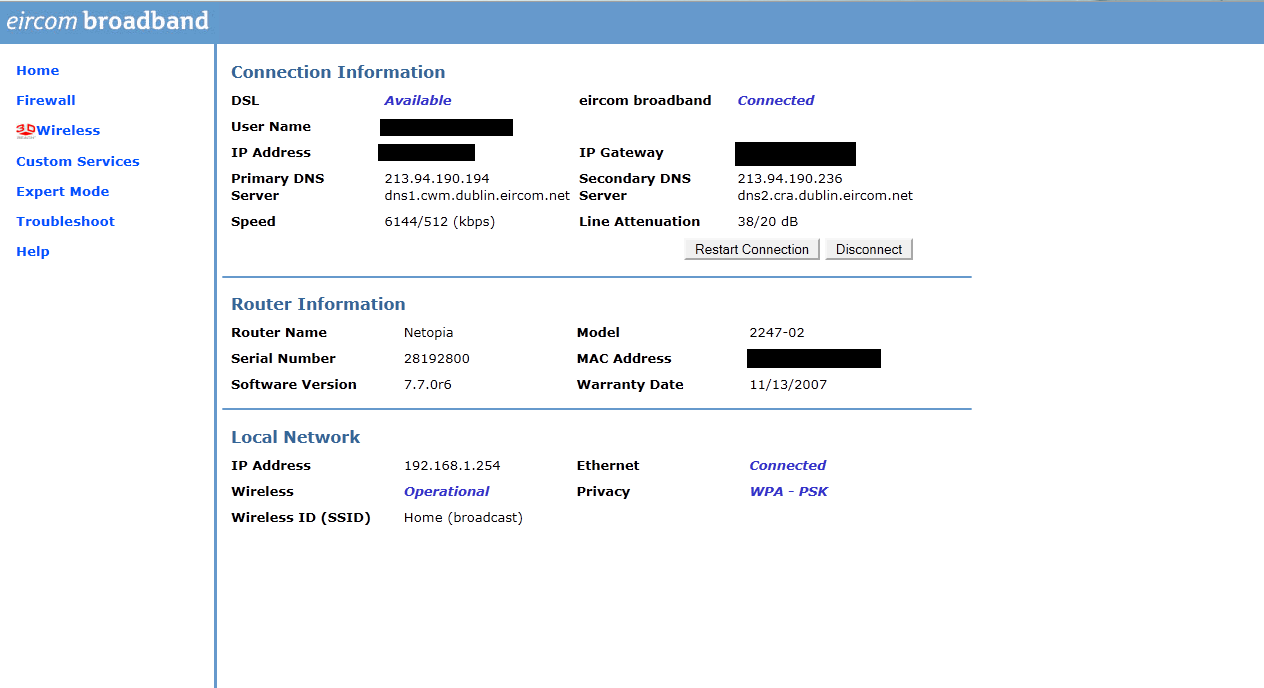Open the WPA - PSK privacy settings link
Image resolution: width=1264 pixels, height=688 pixels.
pos(789,491)
